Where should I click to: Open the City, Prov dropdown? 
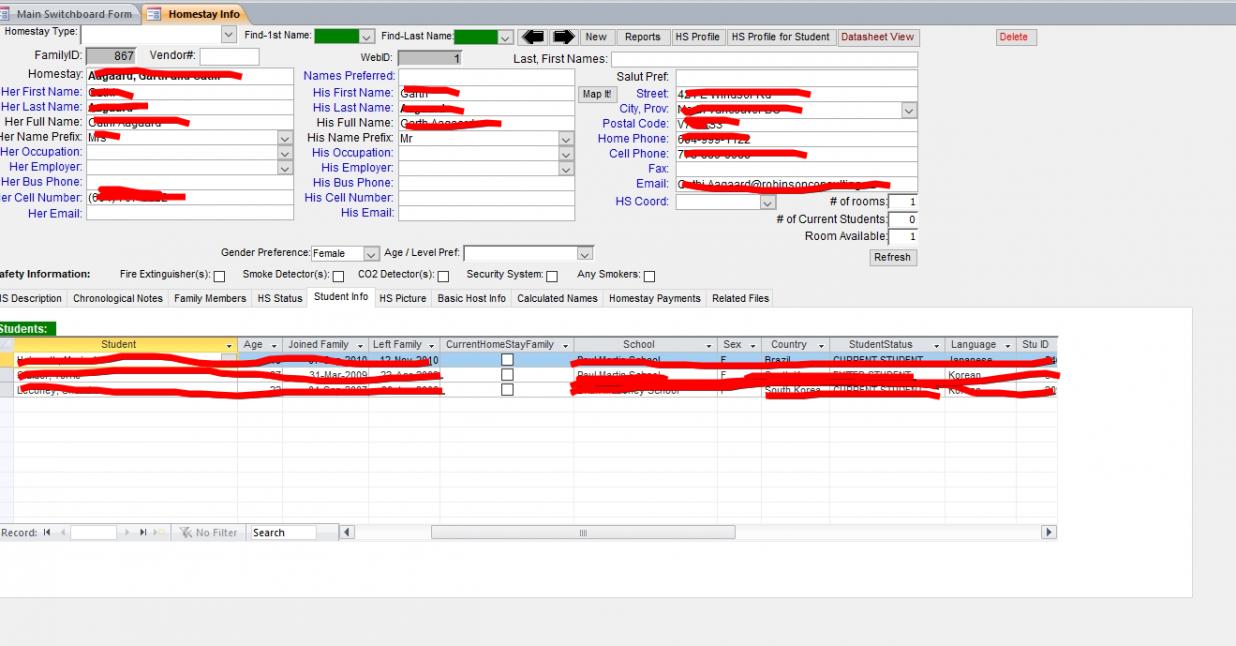[x=909, y=110]
